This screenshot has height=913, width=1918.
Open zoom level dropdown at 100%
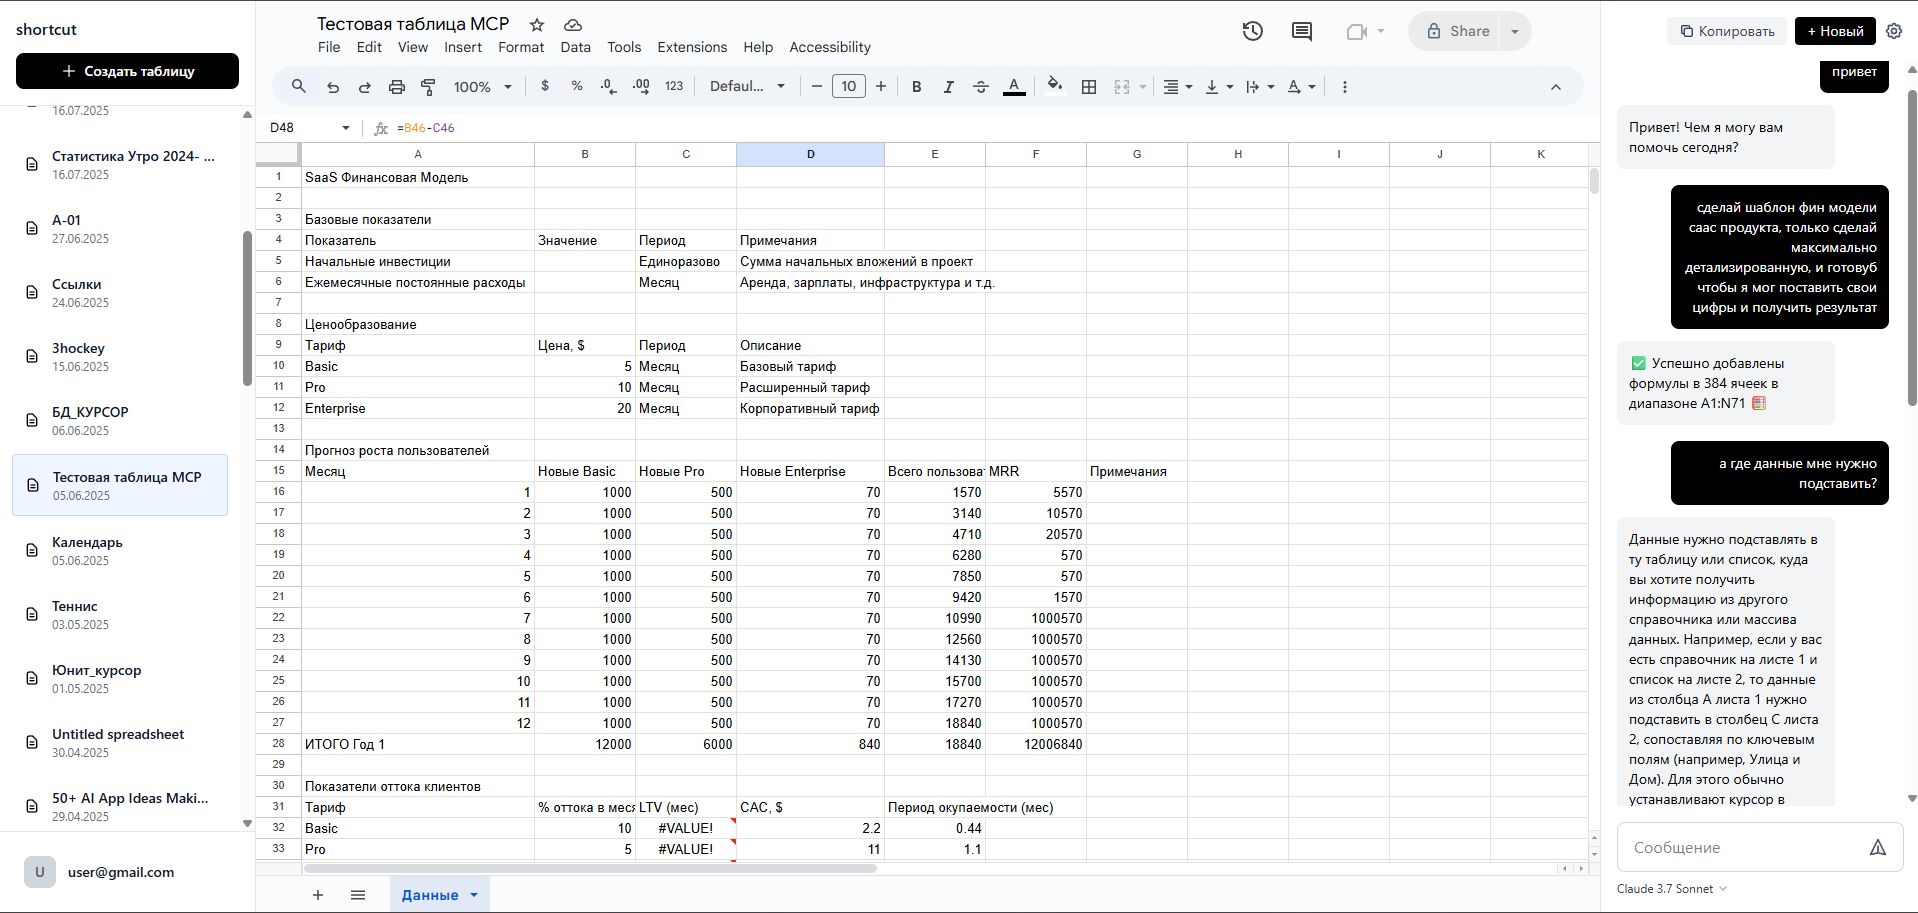pos(483,87)
